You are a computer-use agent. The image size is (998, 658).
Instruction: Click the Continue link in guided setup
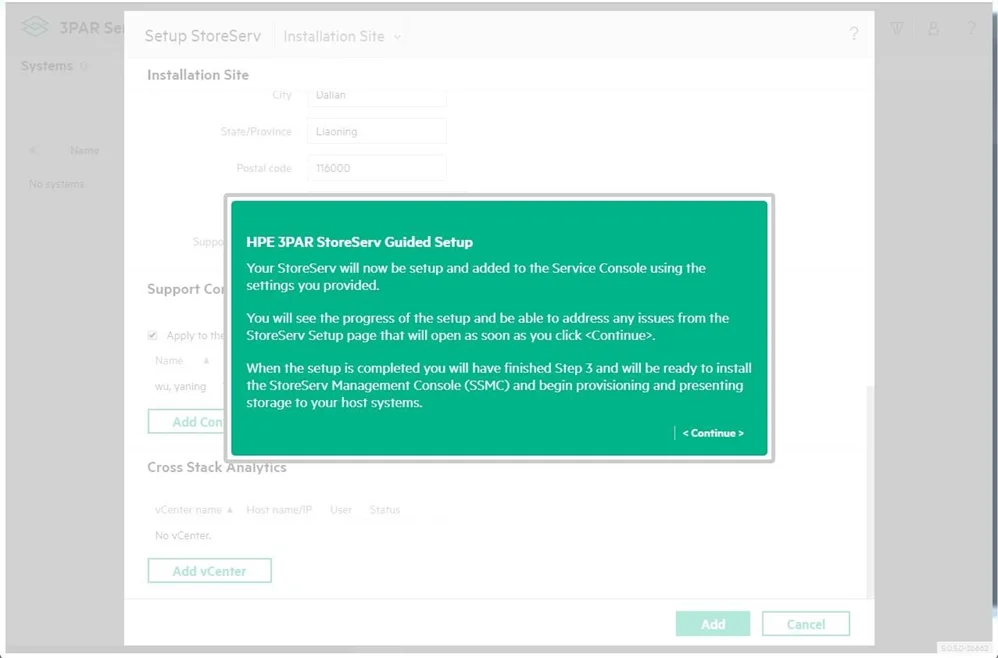pyautogui.click(x=713, y=433)
